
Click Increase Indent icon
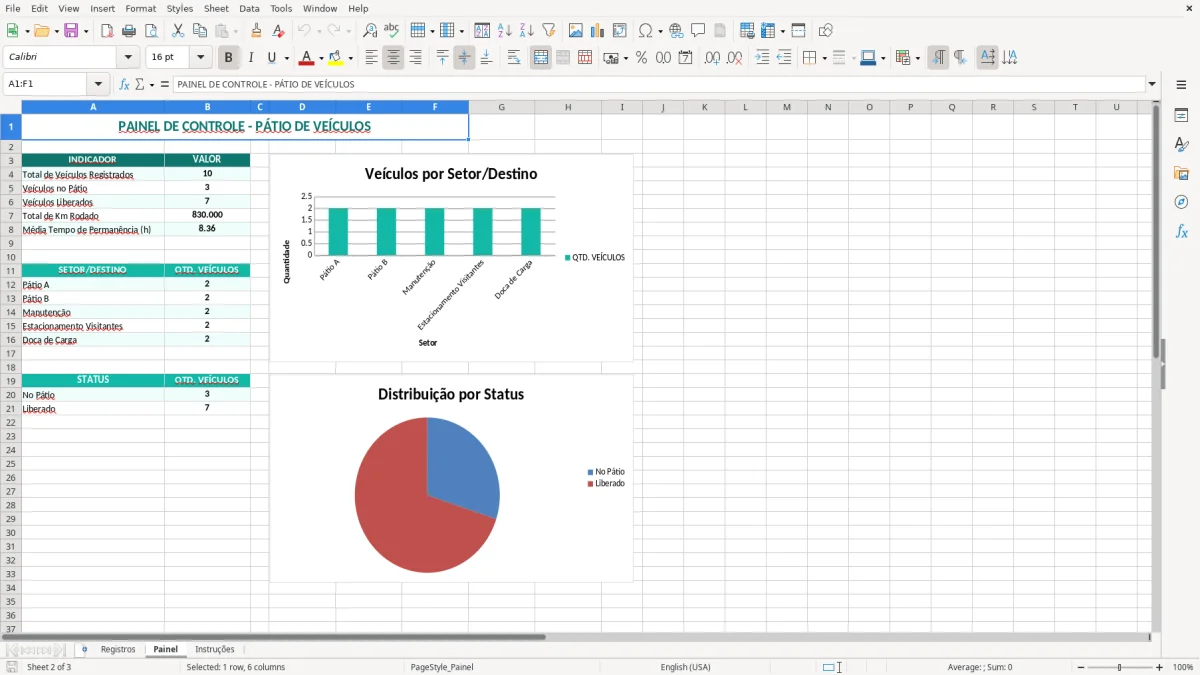point(762,58)
